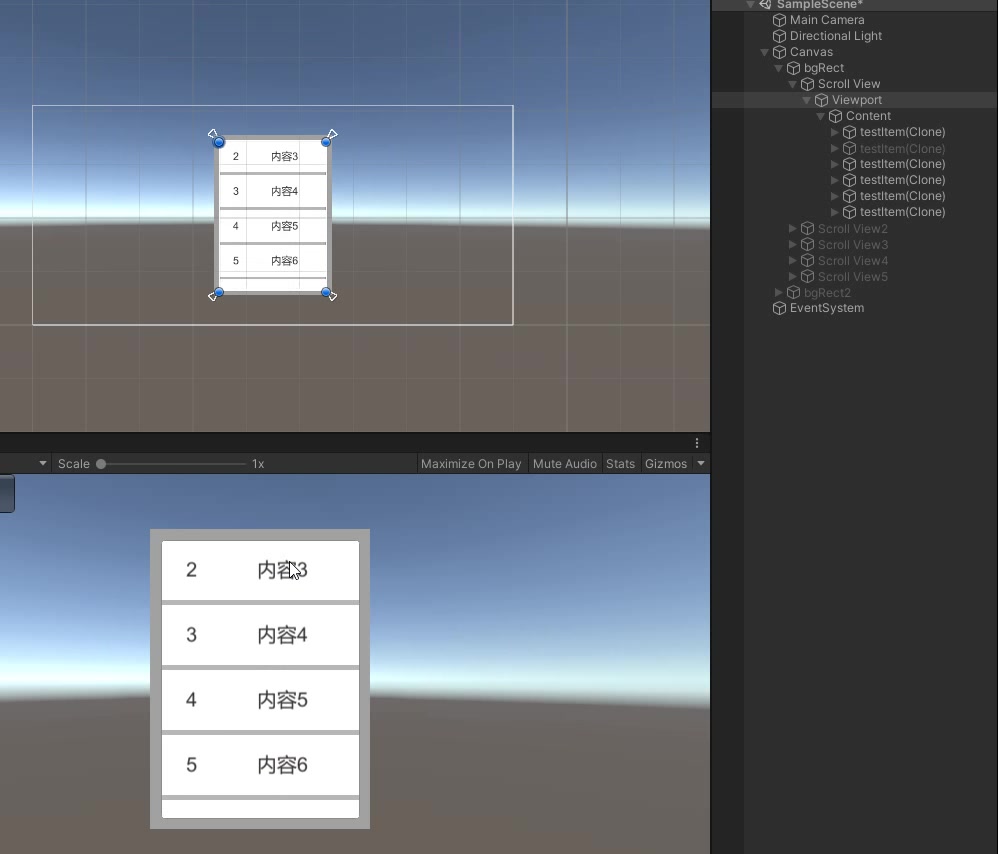
Task: Open the Gizmos dropdown arrow
Action: 701,464
